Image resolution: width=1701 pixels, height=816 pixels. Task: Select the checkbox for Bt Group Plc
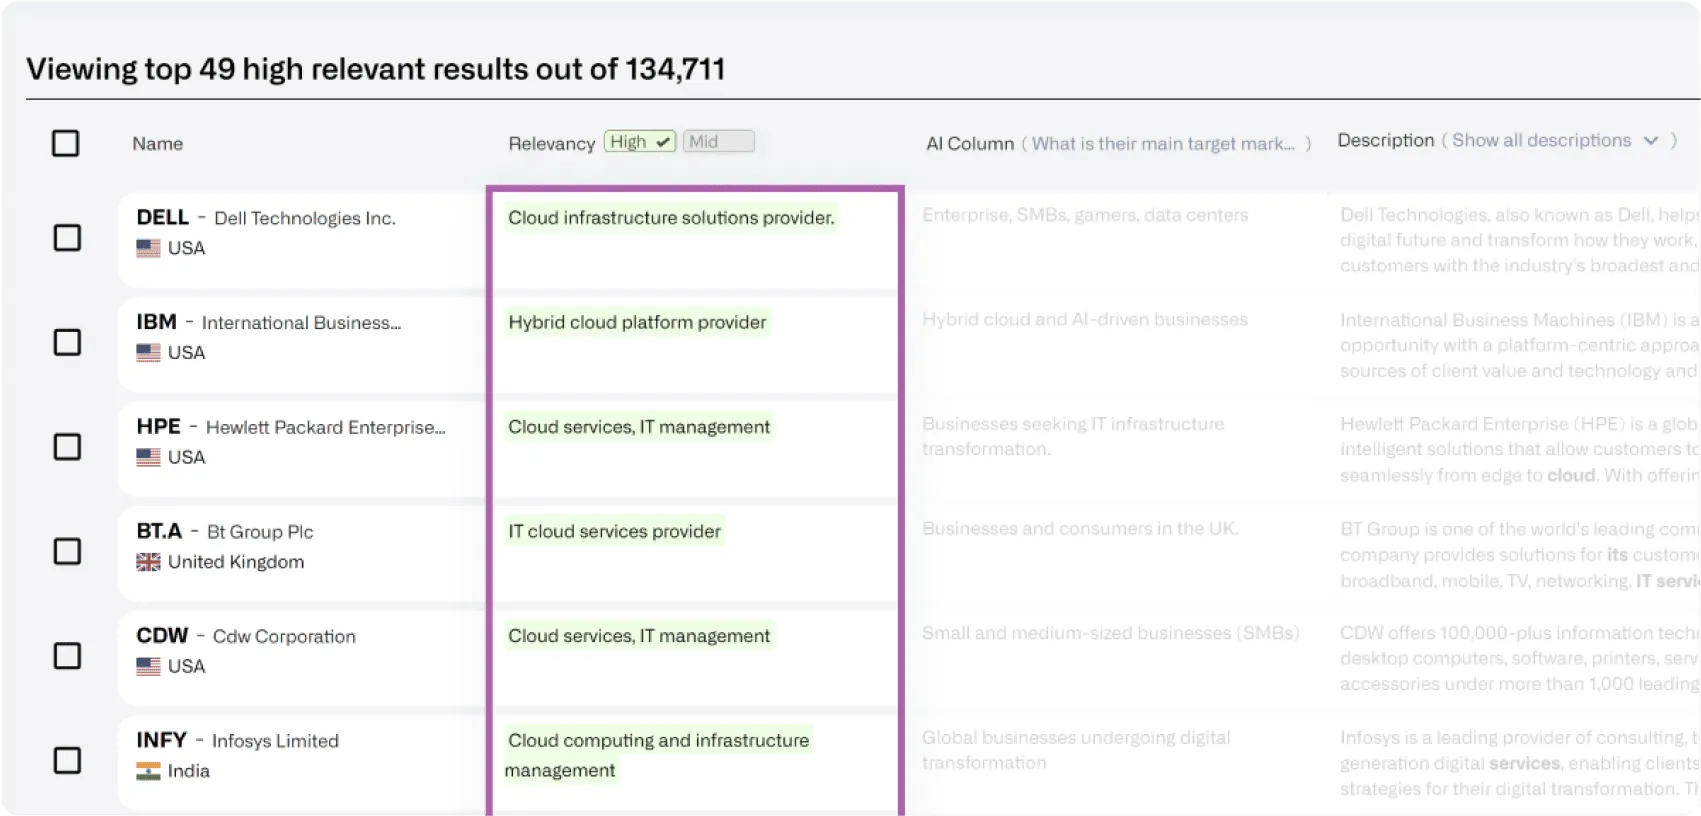(x=67, y=551)
